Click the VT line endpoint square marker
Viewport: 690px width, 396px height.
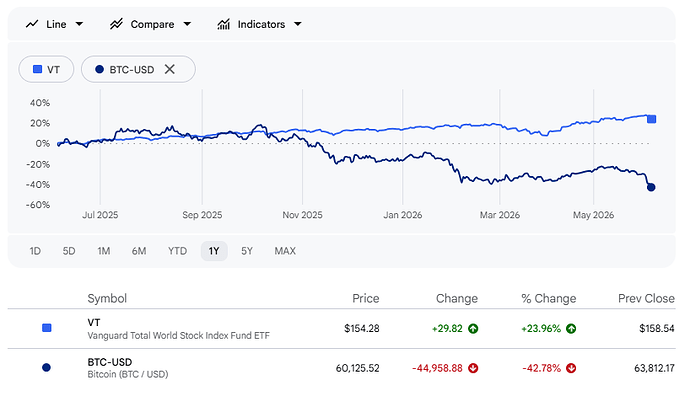click(x=652, y=119)
